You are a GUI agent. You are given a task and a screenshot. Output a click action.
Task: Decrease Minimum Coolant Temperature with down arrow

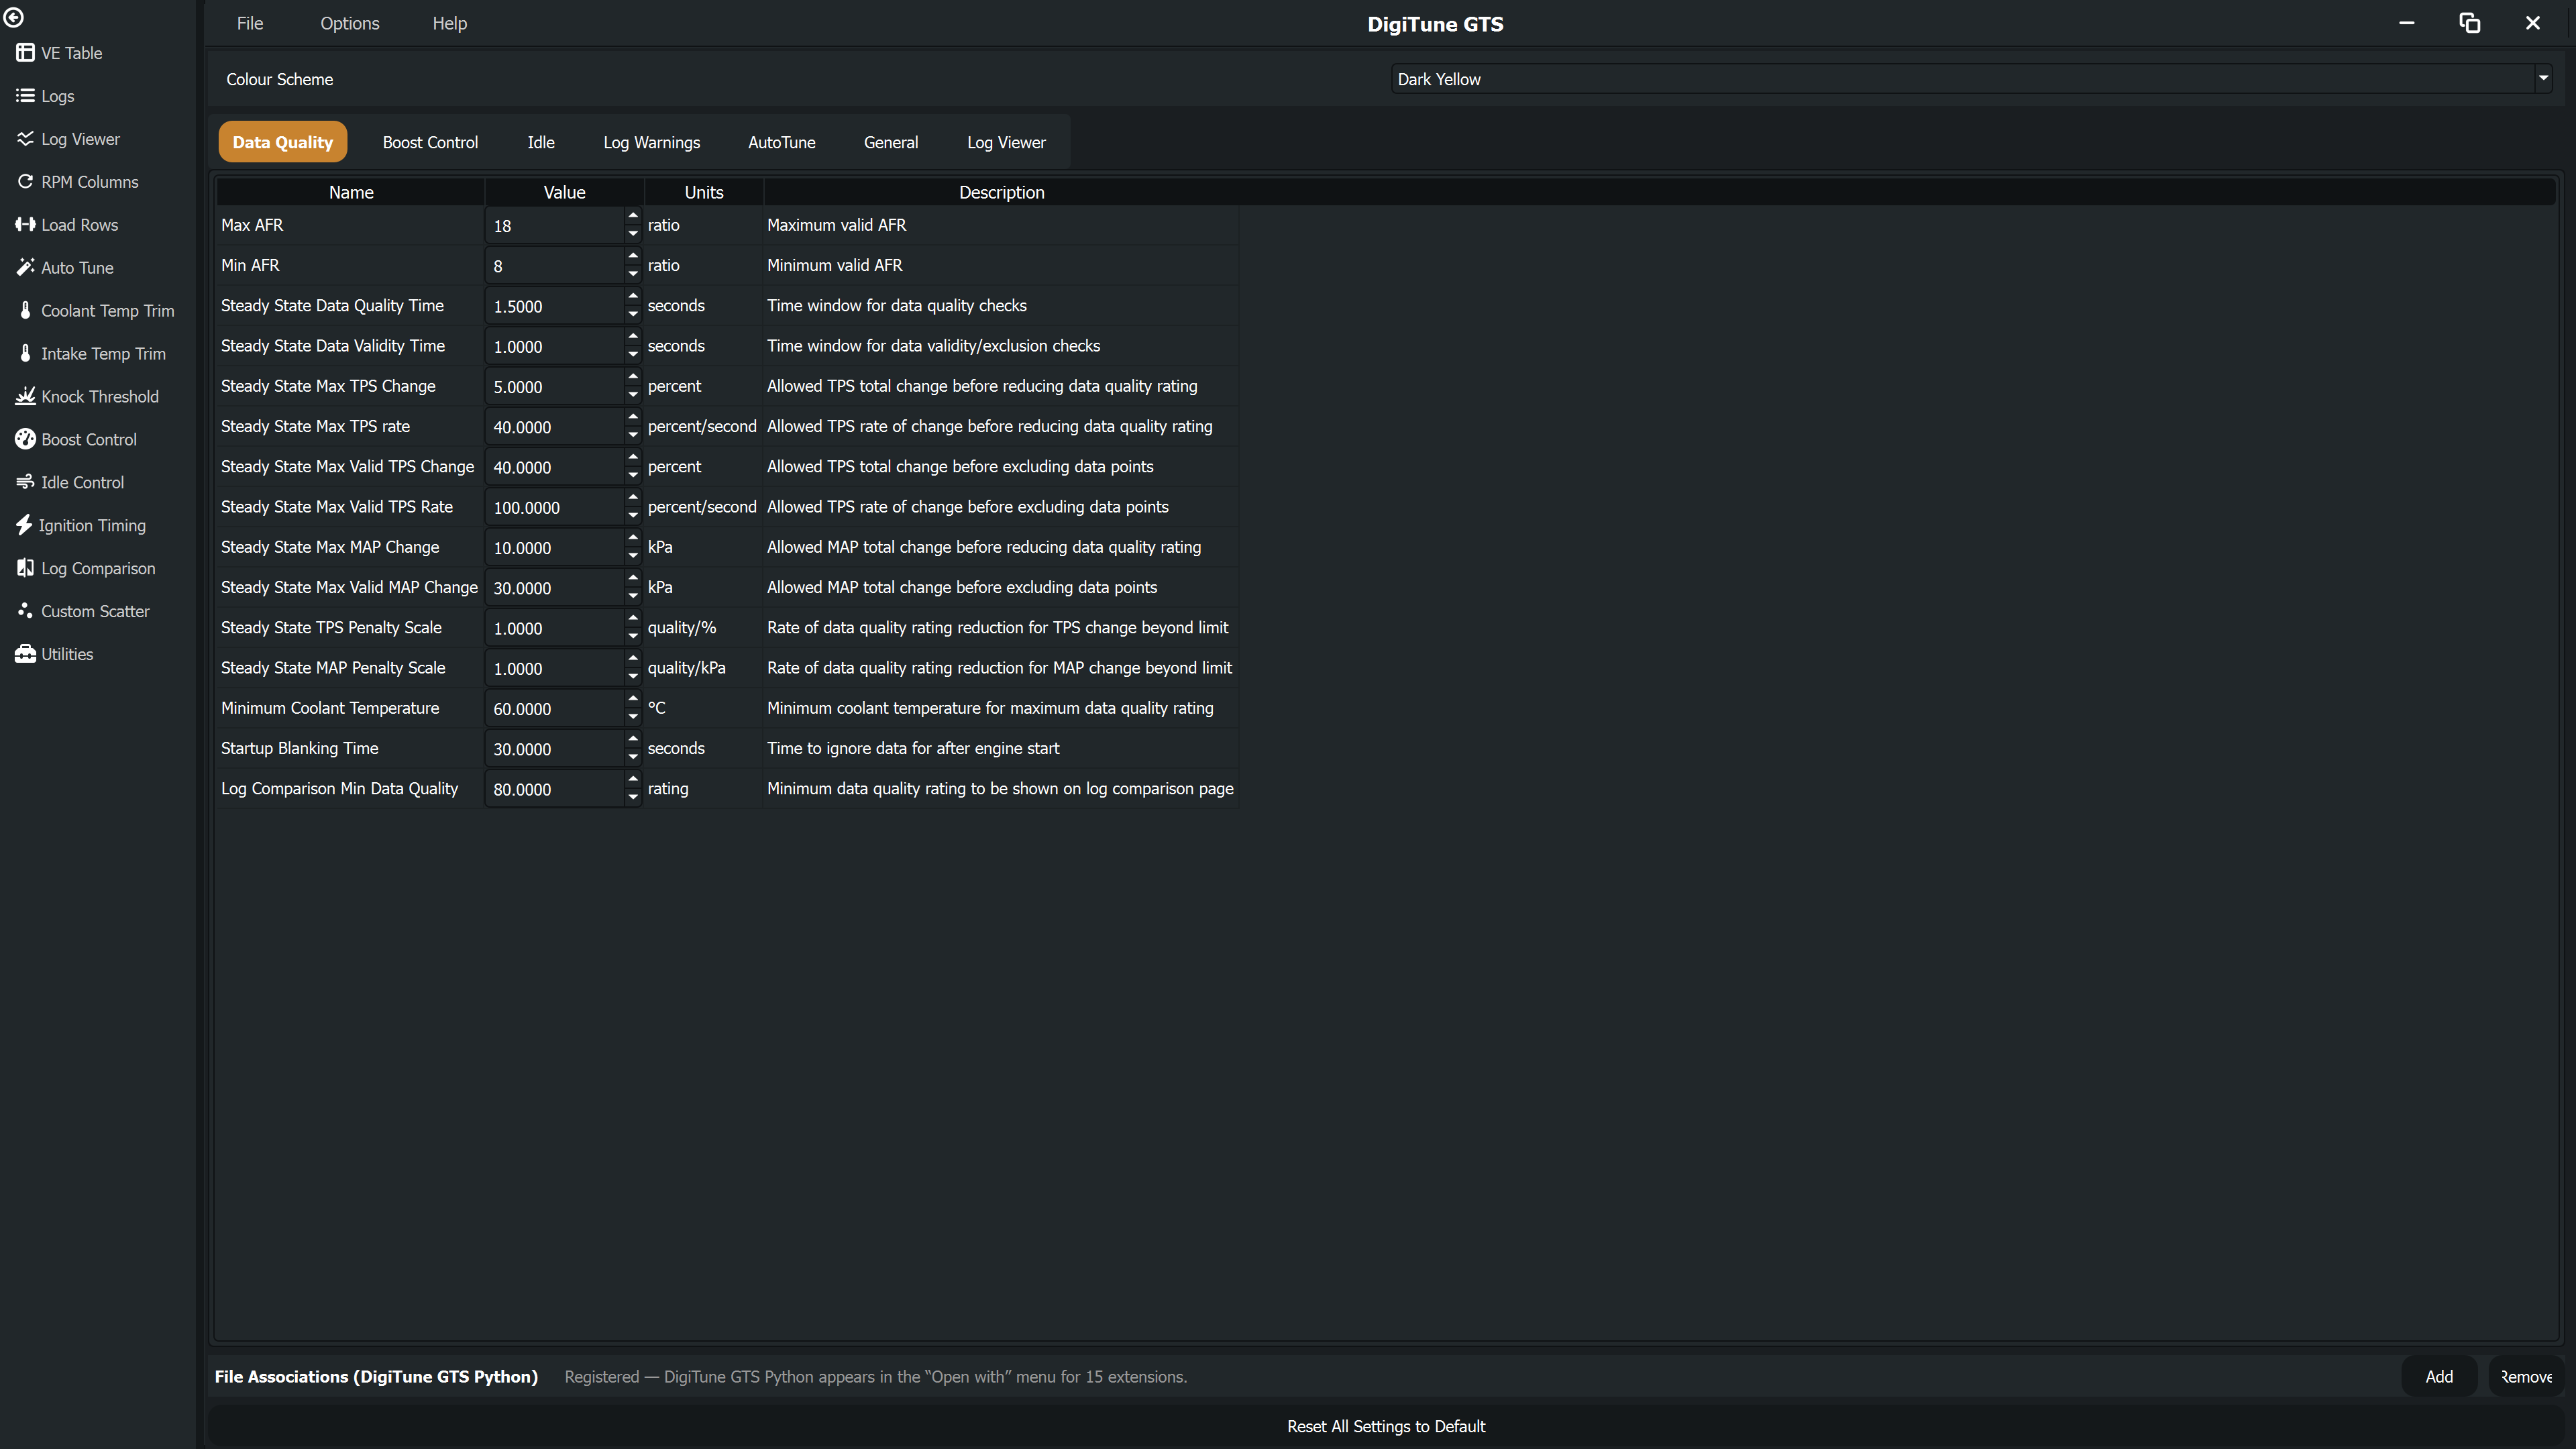click(x=633, y=717)
